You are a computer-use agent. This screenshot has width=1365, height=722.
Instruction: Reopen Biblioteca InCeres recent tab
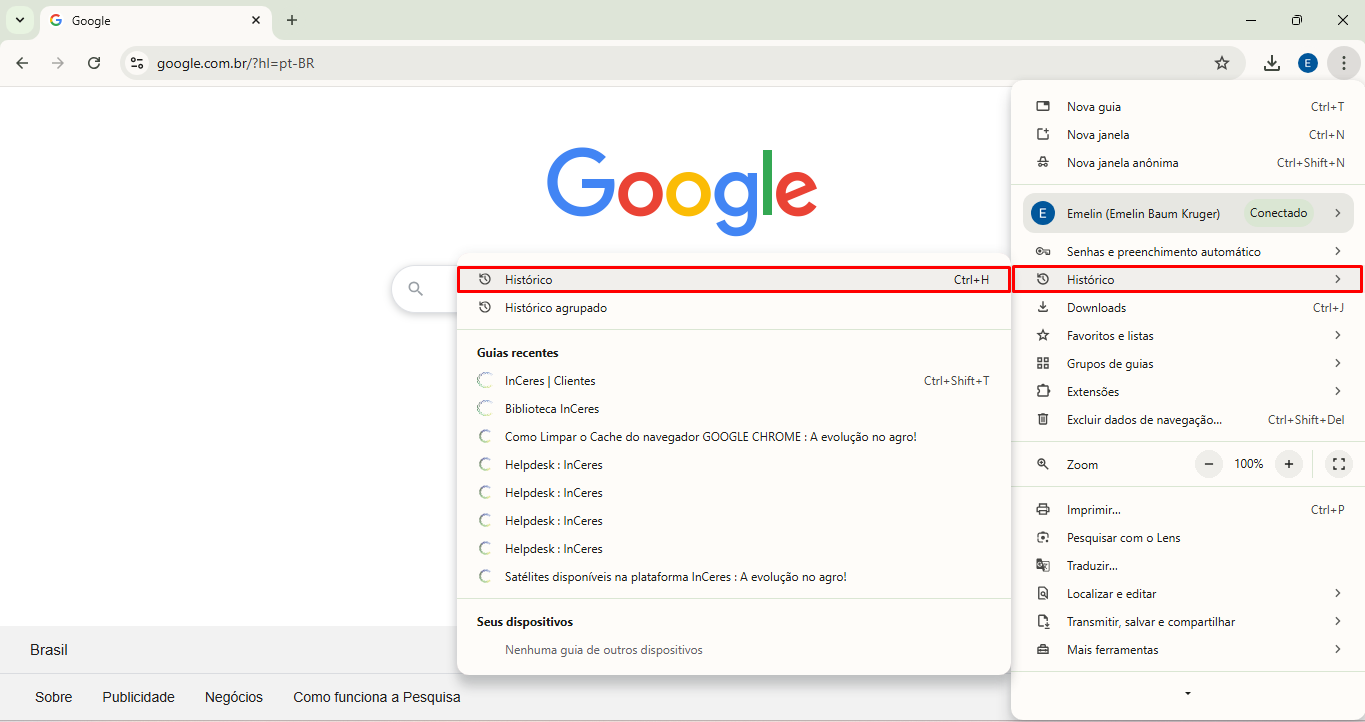[733, 409]
